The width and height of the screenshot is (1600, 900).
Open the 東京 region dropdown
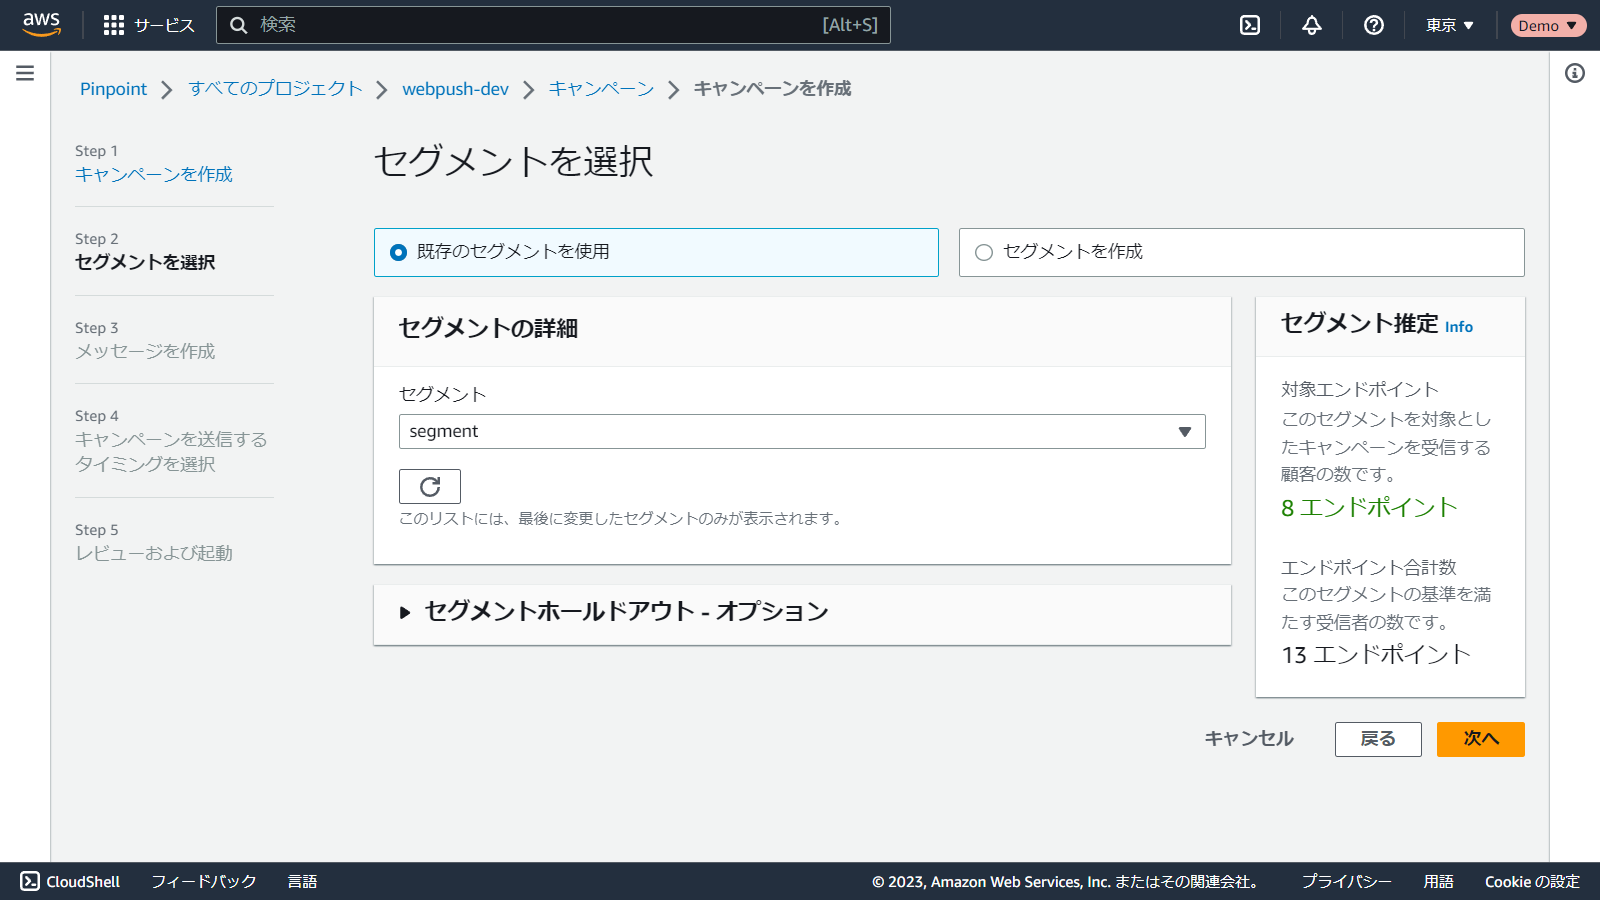click(1450, 25)
